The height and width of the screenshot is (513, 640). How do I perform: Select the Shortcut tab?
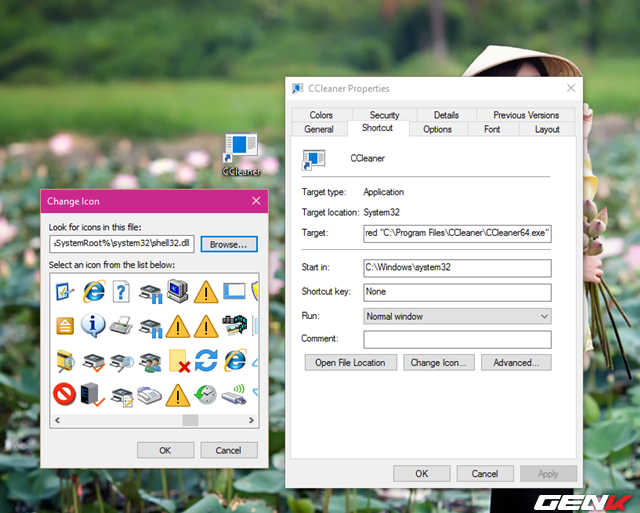tap(378, 128)
